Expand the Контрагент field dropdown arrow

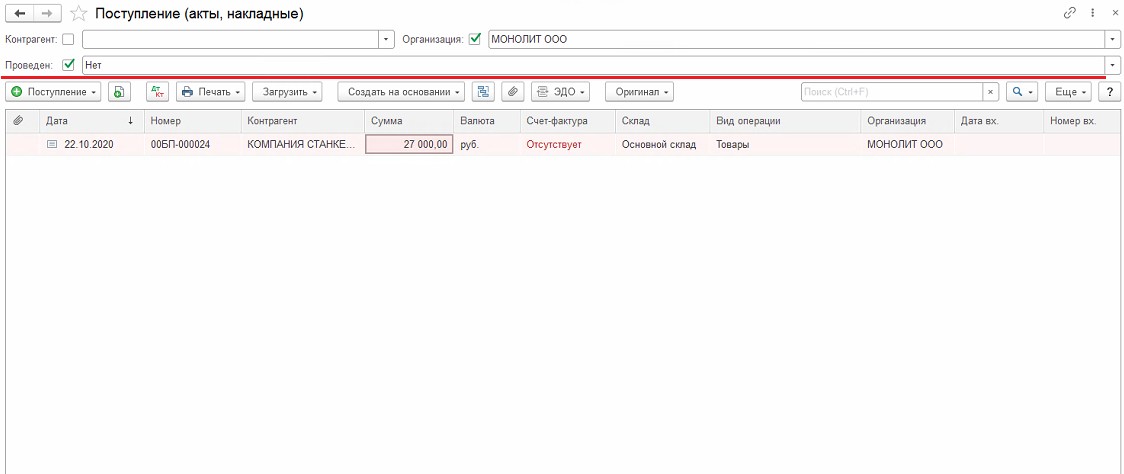387,39
